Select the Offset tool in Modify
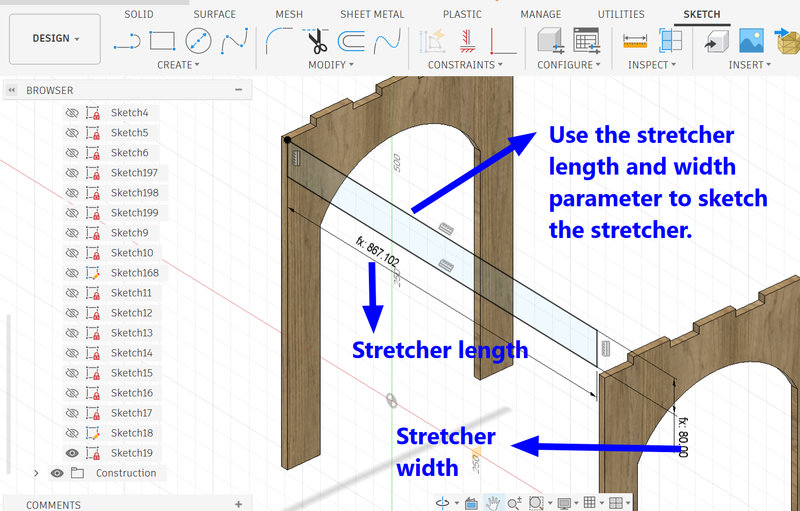This screenshot has width=800, height=511. coord(351,41)
